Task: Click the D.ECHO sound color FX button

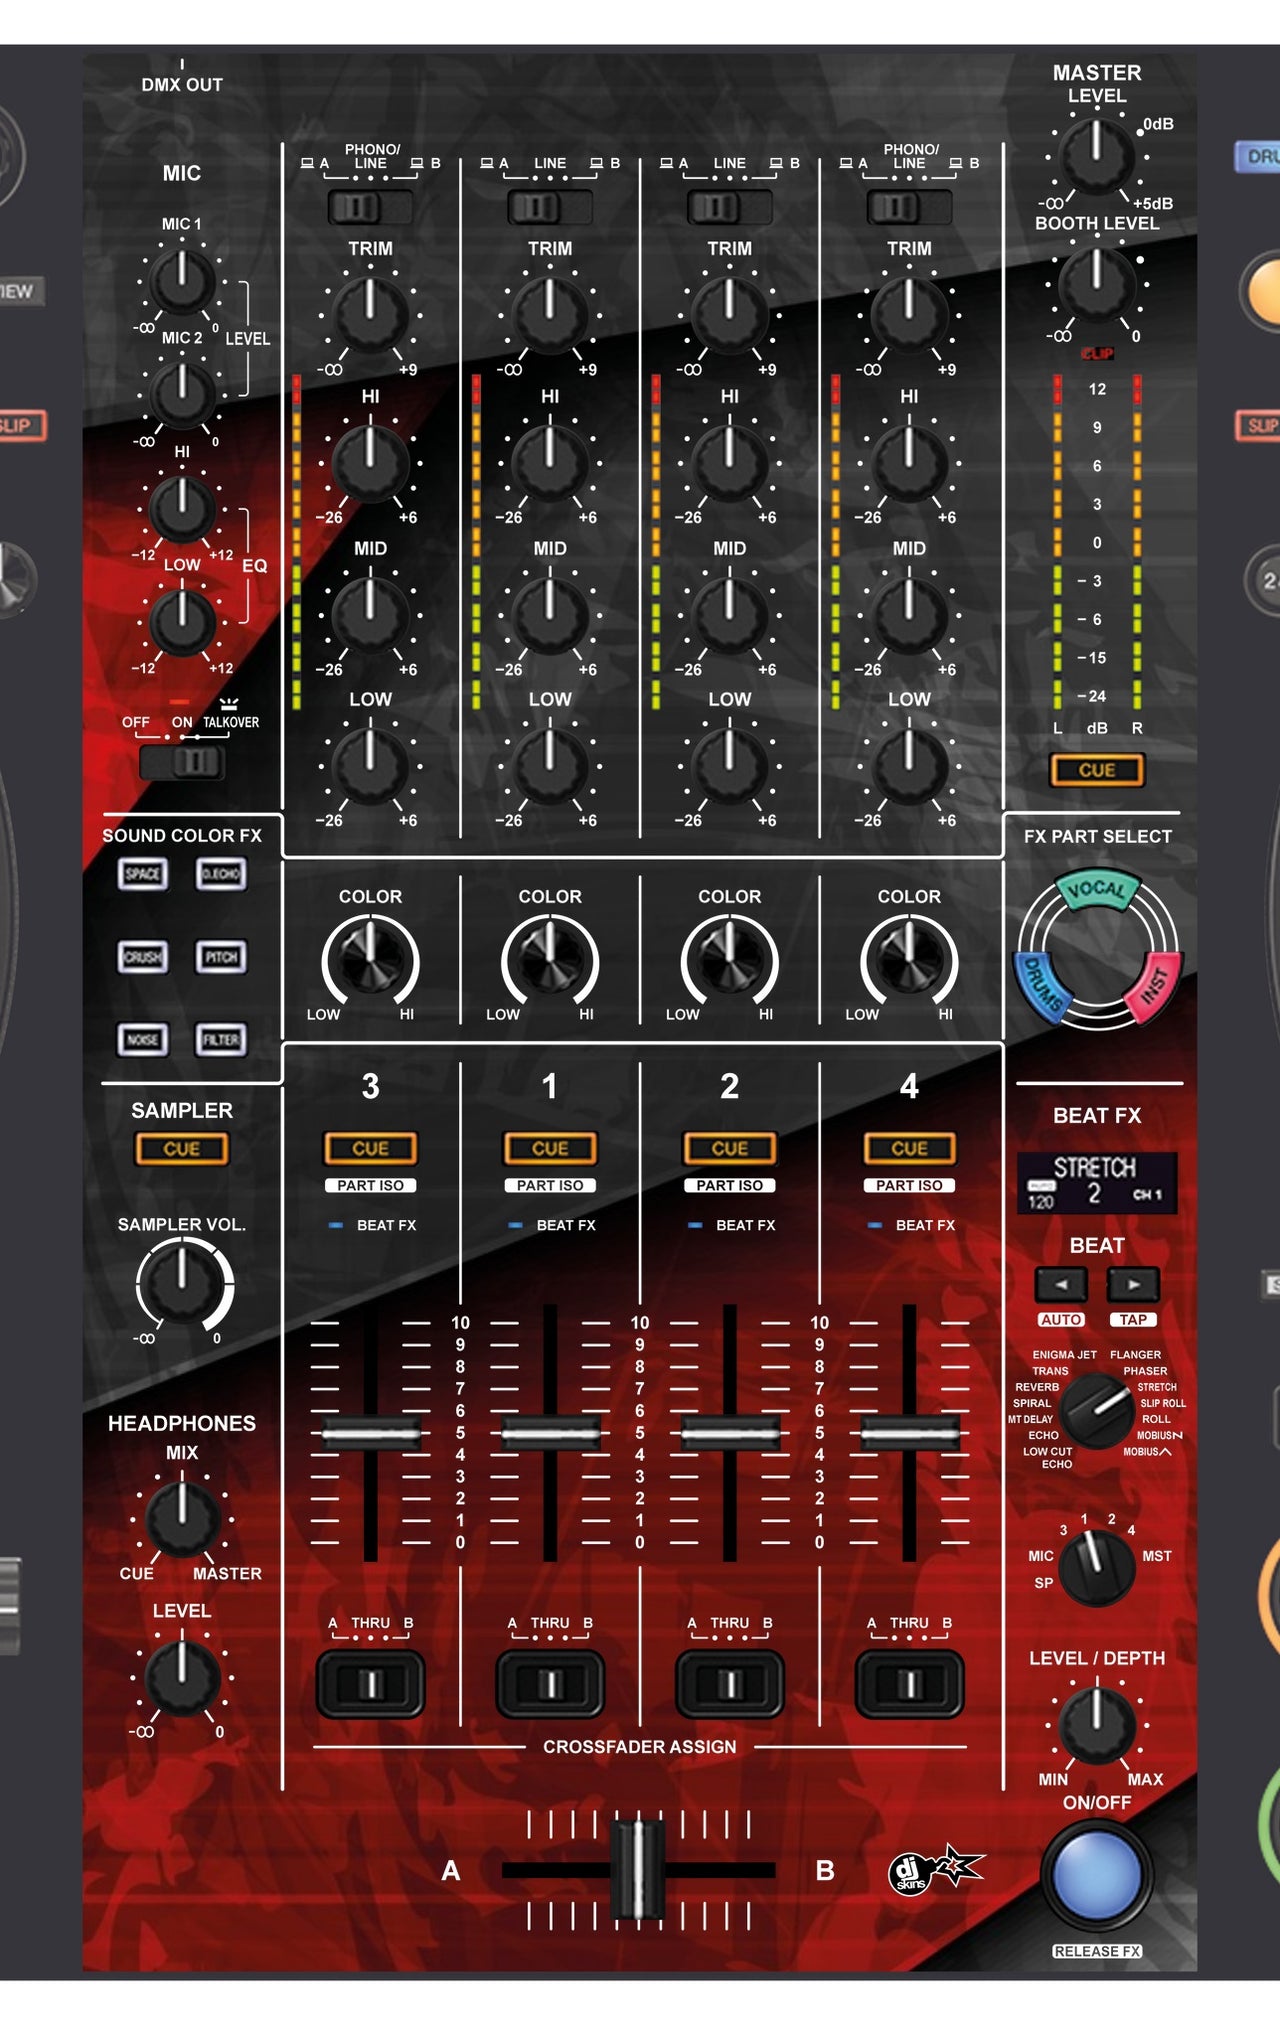Action: pos(221,874)
